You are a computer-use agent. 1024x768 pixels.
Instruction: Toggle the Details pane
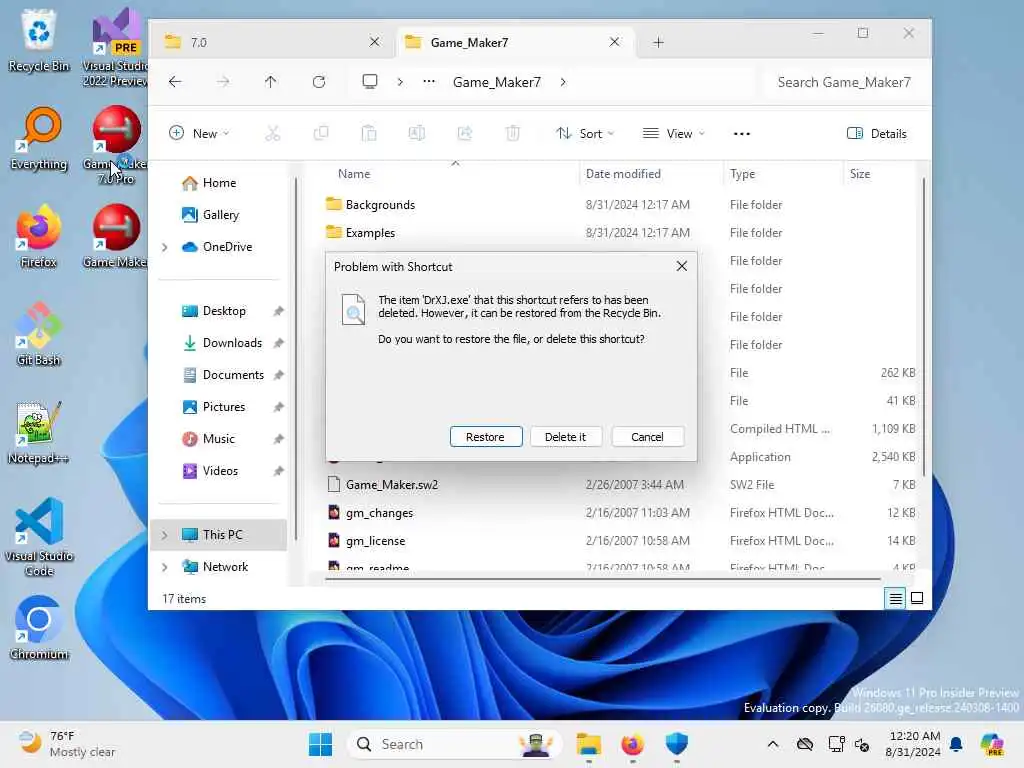(876, 134)
